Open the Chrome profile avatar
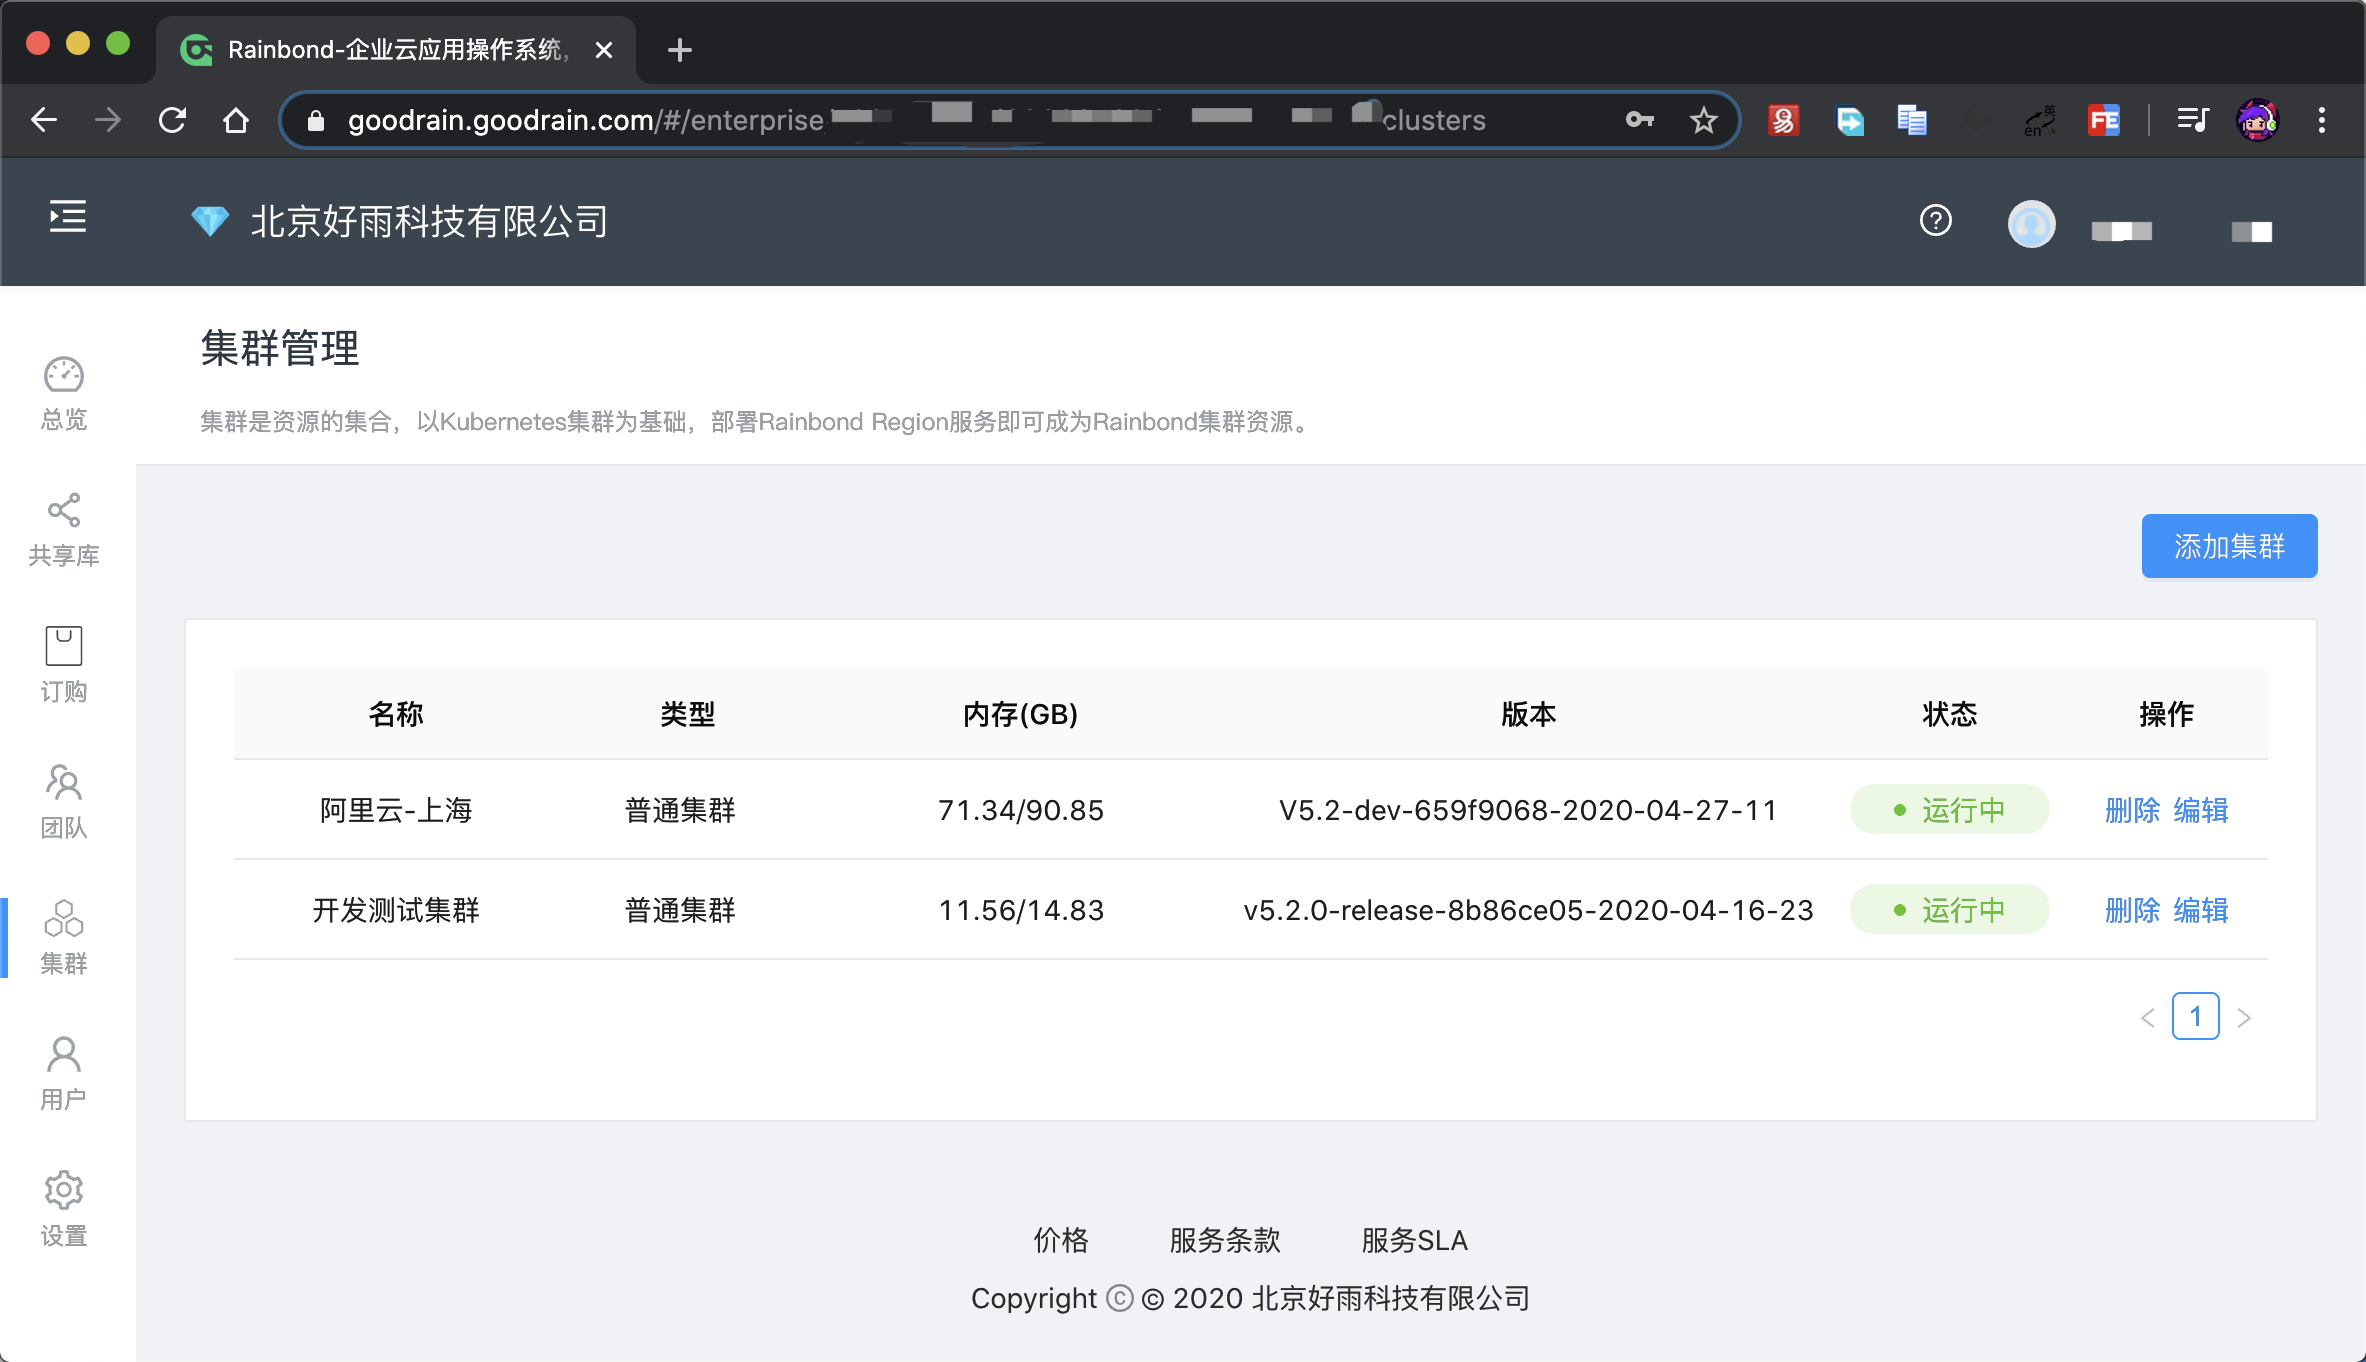This screenshot has height=1362, width=2366. [x=2258, y=120]
